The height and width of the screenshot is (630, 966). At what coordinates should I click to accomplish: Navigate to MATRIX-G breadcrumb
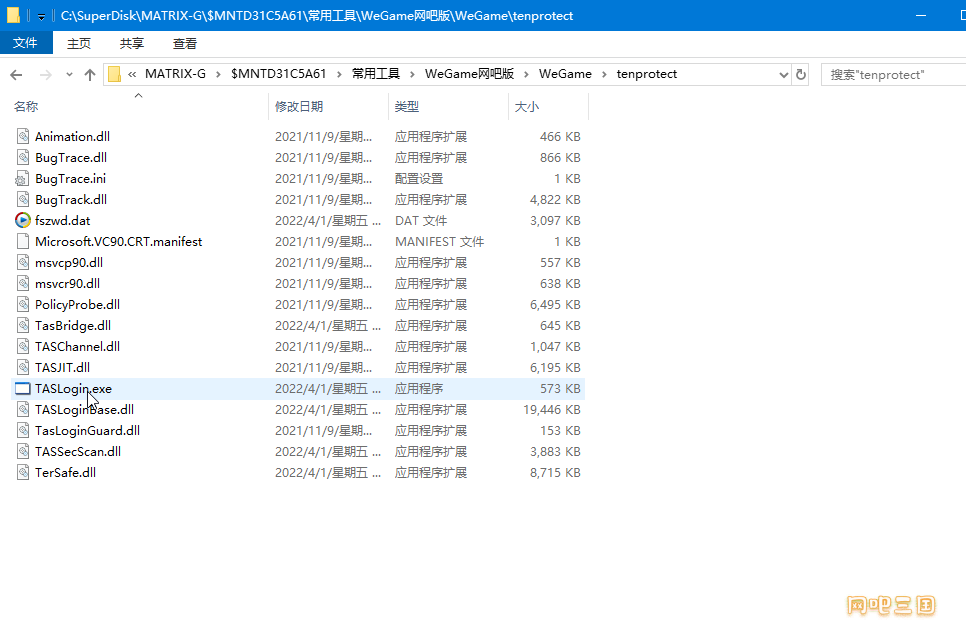tap(176, 74)
